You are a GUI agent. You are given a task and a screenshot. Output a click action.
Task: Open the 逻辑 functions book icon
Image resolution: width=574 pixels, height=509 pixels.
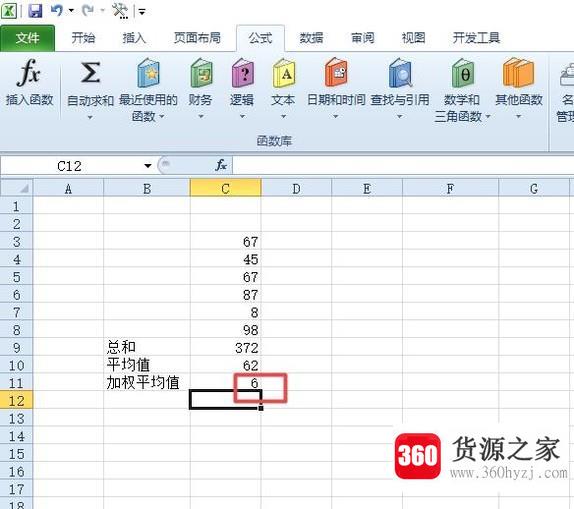(x=242, y=73)
